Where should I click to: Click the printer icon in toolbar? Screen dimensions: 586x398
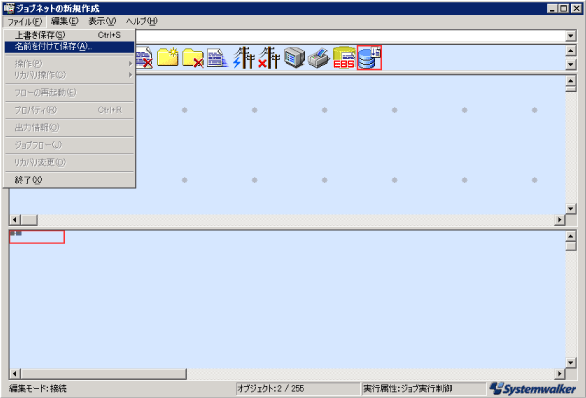click(319, 58)
